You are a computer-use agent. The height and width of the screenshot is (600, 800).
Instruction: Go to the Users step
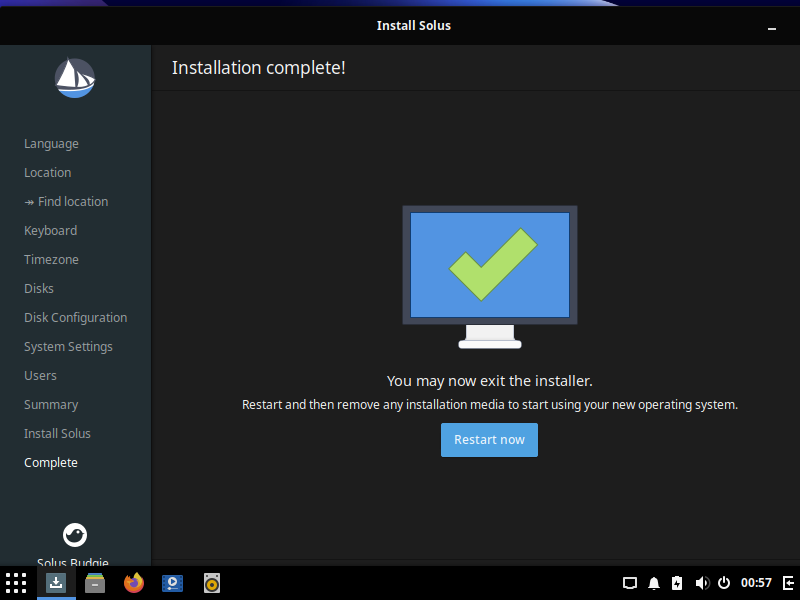pos(40,376)
